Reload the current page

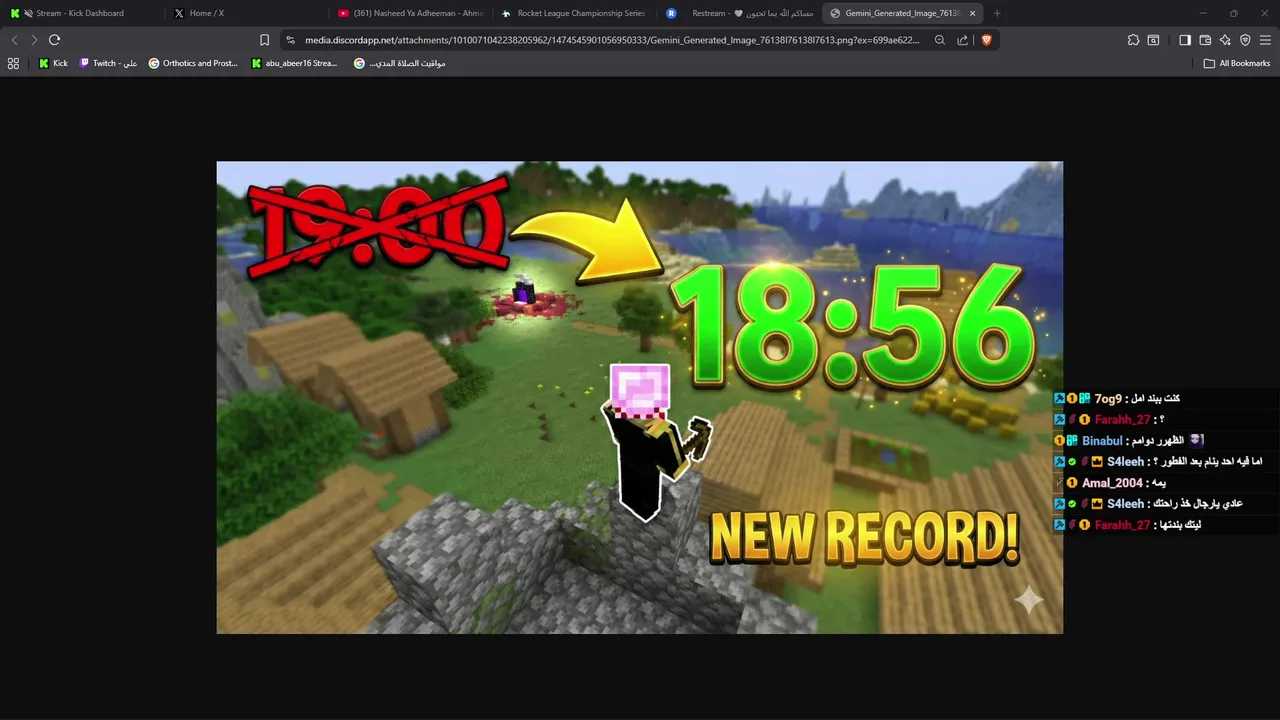54,40
